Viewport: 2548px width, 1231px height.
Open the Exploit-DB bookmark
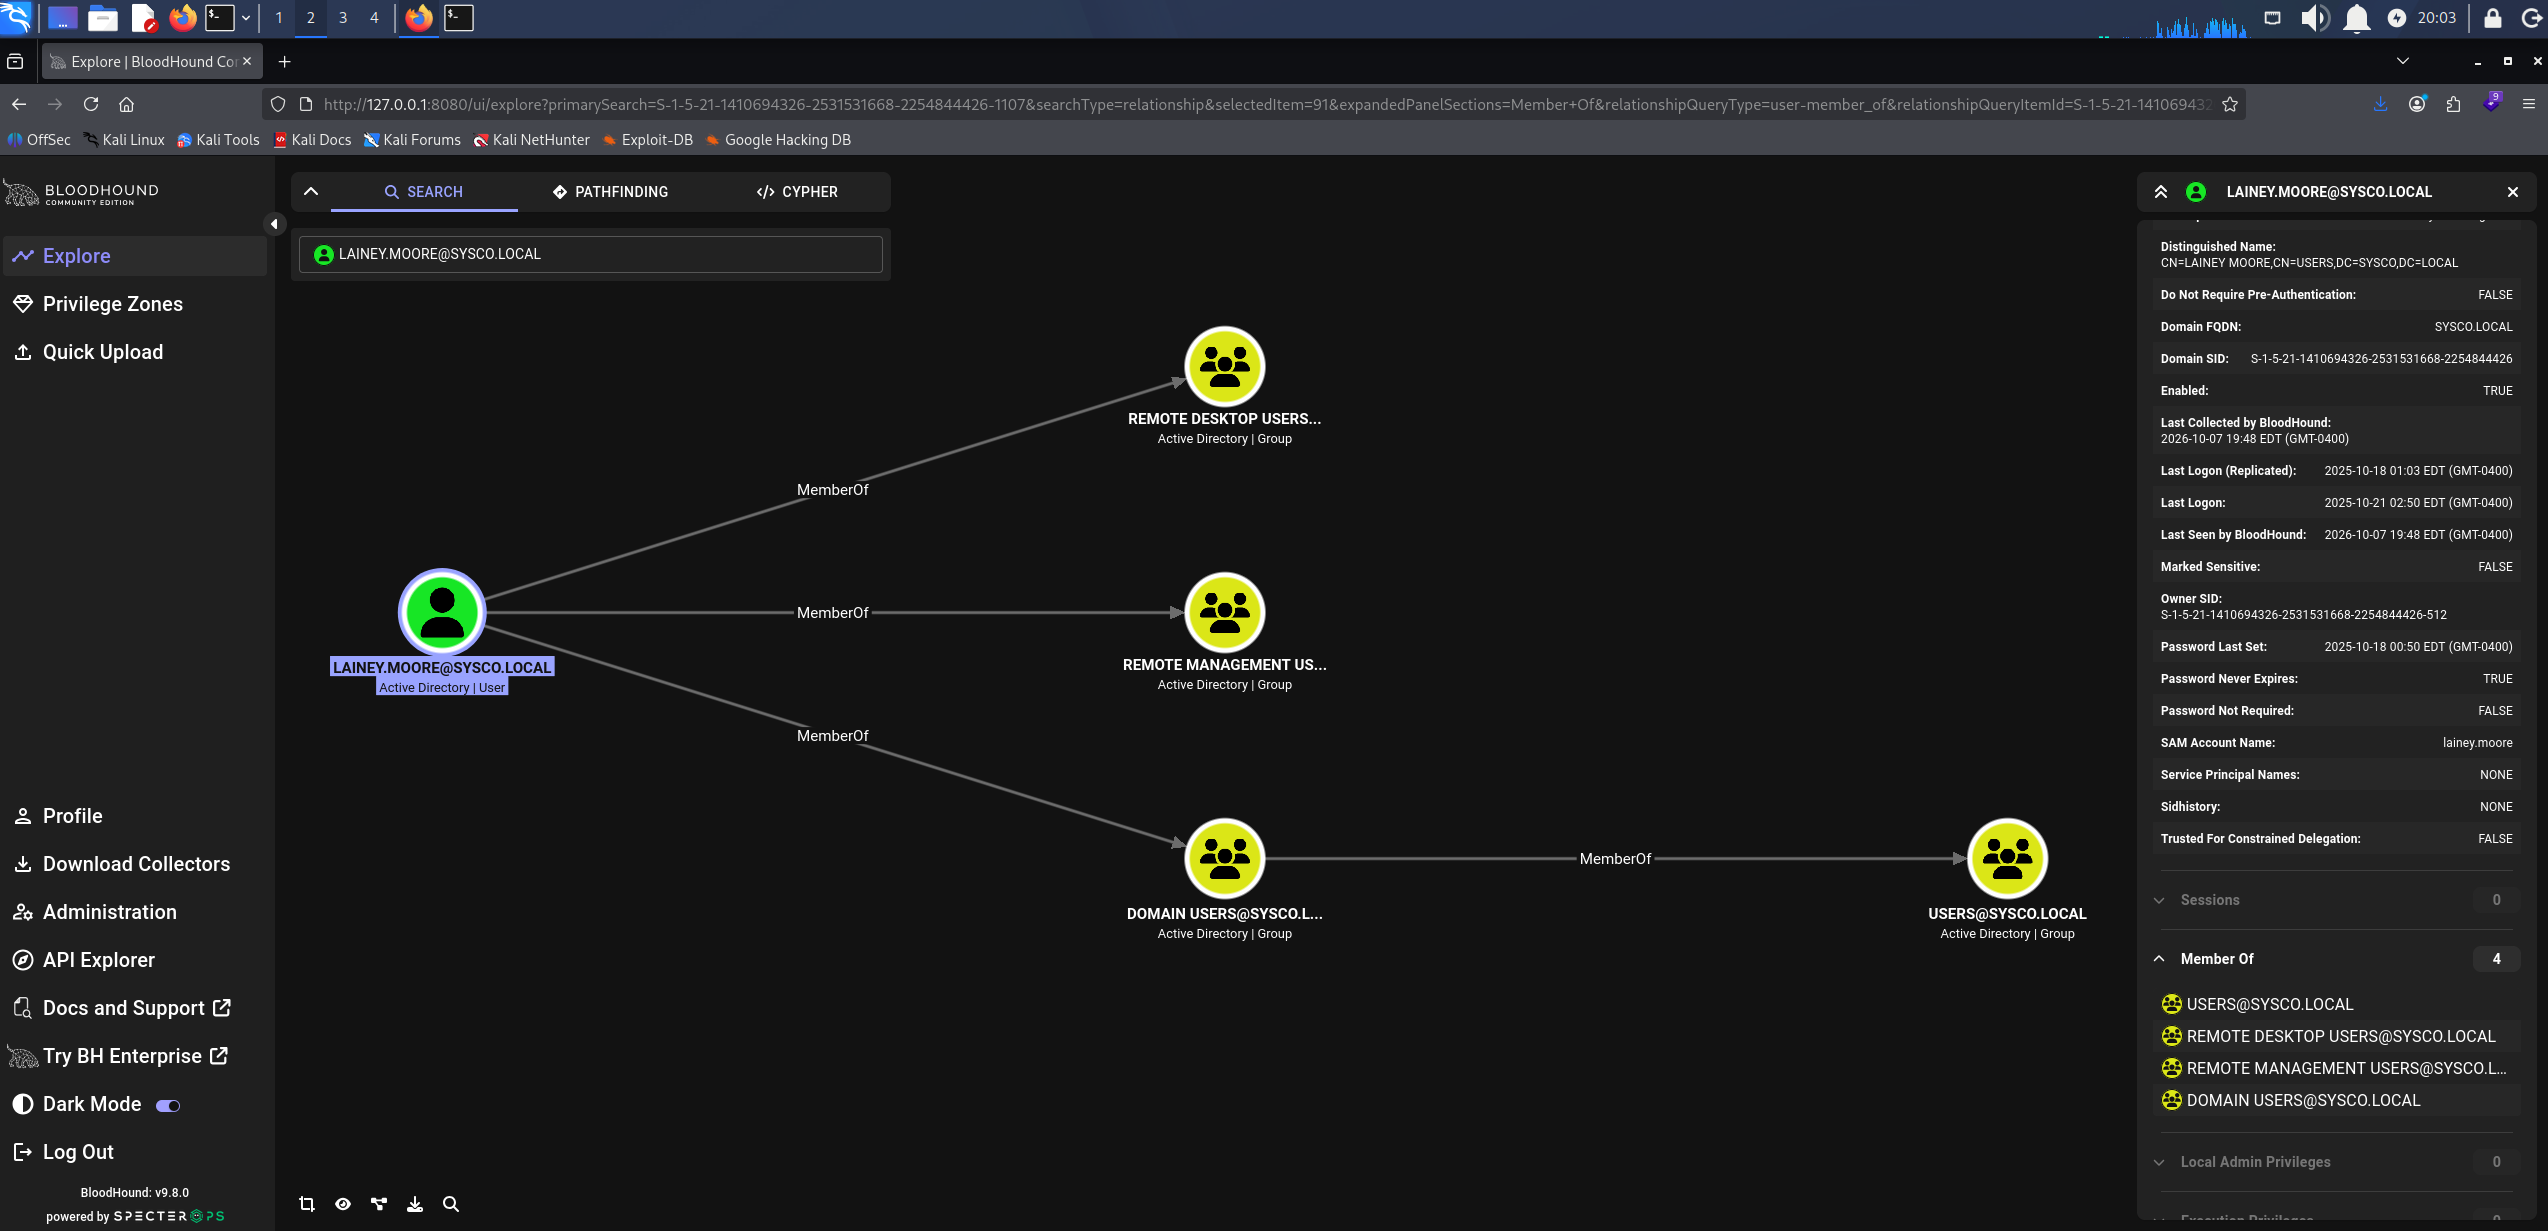tap(647, 140)
